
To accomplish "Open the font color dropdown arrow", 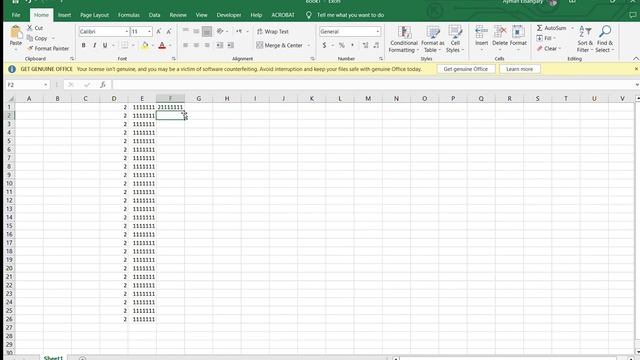I will click(x=170, y=45).
